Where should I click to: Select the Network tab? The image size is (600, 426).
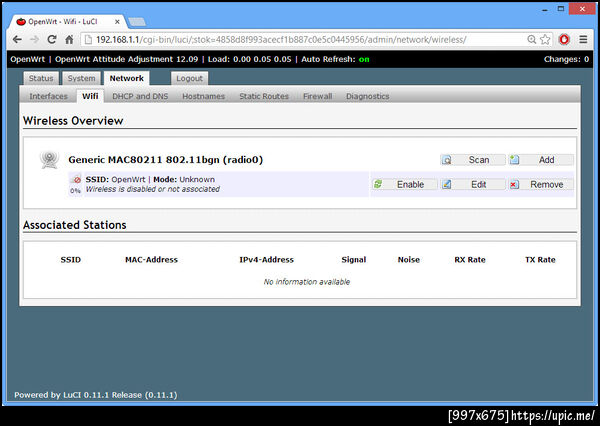pyautogui.click(x=127, y=78)
